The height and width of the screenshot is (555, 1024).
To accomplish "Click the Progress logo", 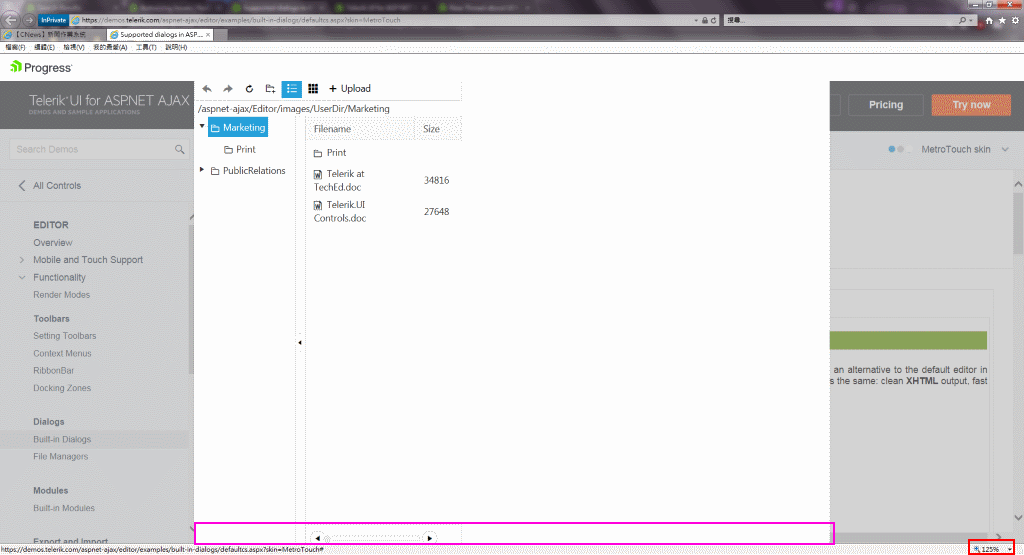I will pos(41,67).
